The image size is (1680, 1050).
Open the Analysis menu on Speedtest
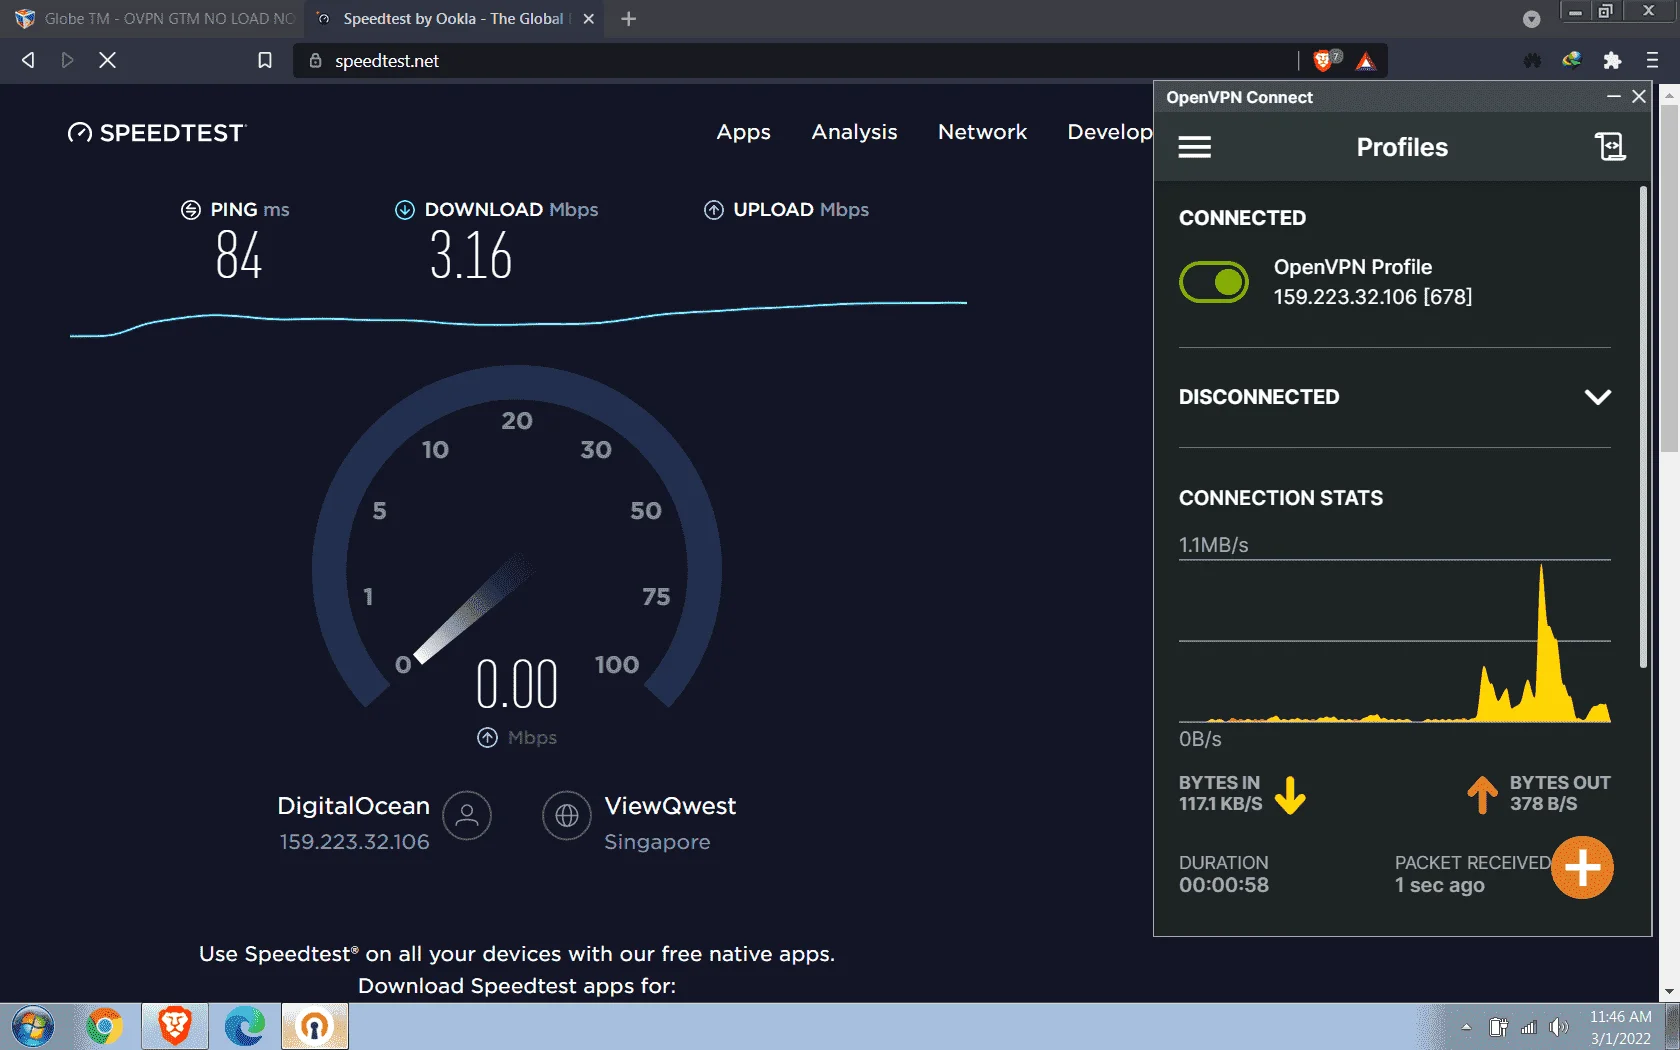(x=854, y=132)
